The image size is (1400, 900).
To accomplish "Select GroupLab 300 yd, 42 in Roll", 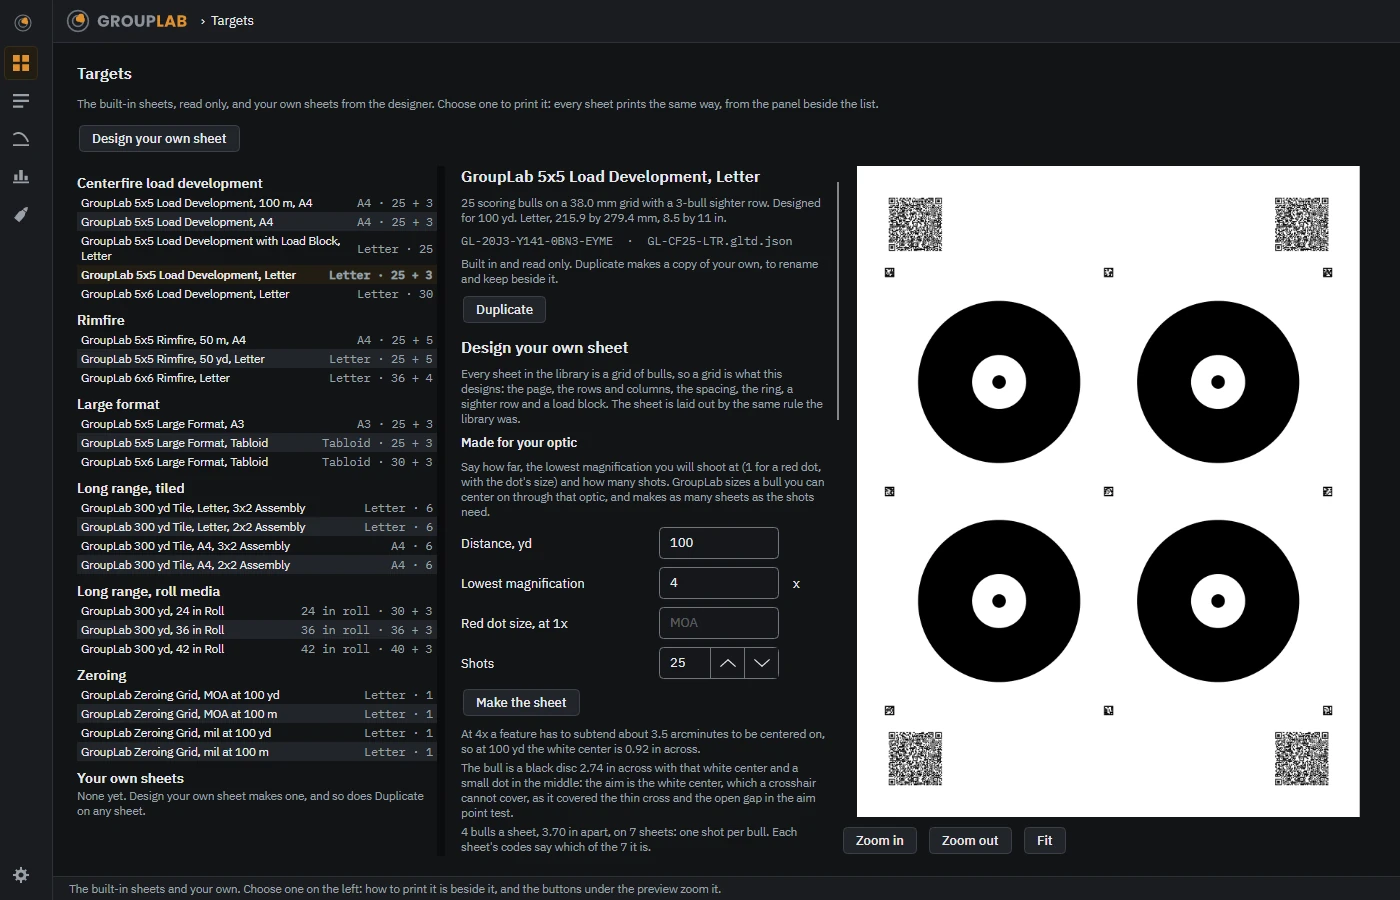I will pyautogui.click(x=257, y=649).
